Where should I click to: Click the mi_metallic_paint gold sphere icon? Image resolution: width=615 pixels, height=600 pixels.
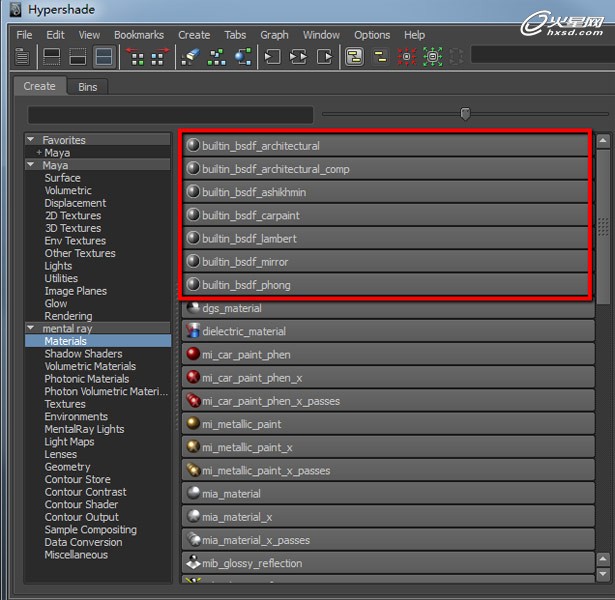coord(193,423)
